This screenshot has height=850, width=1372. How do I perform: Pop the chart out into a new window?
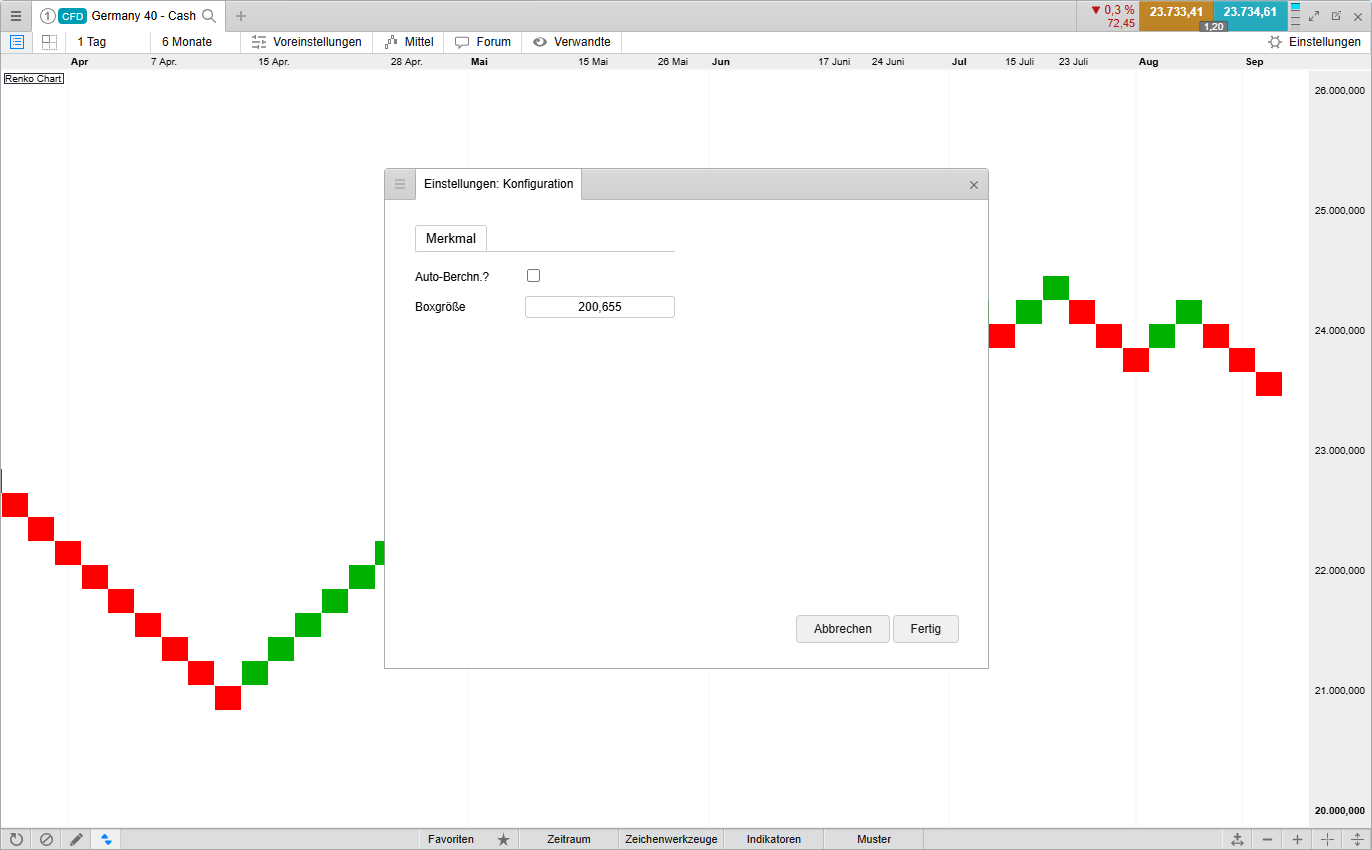pyautogui.click(x=1336, y=16)
